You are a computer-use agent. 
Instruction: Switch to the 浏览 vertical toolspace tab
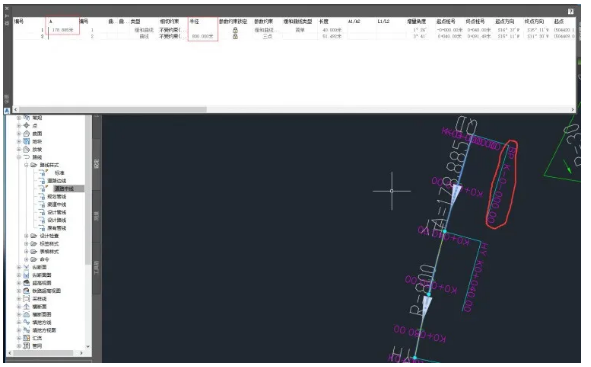coord(96,216)
